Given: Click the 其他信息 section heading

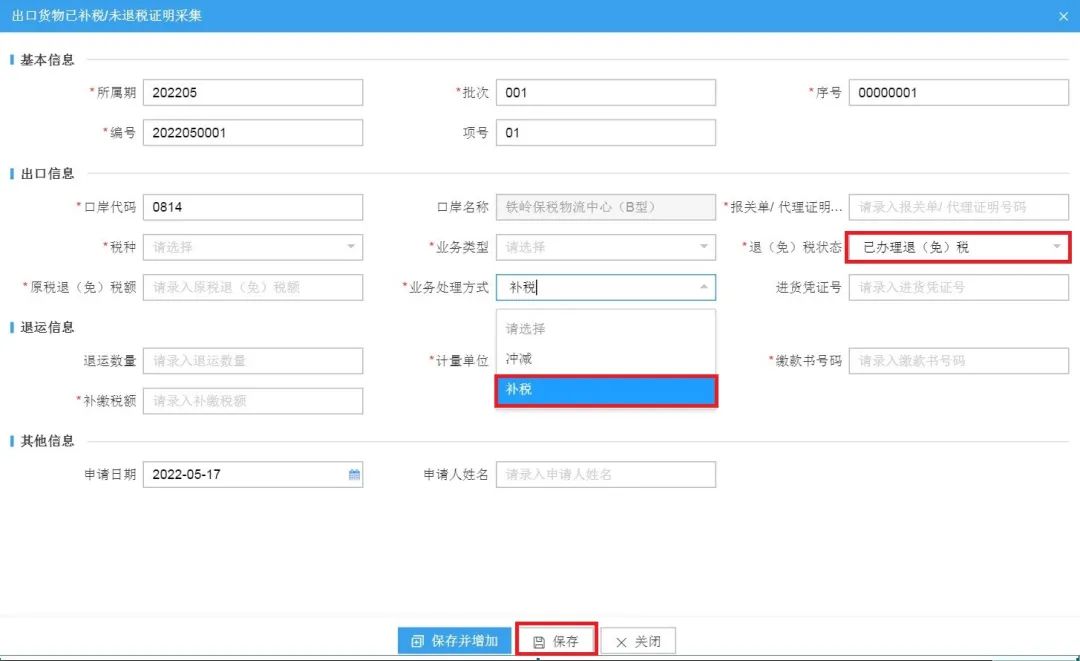Looking at the screenshot, I should [47, 441].
